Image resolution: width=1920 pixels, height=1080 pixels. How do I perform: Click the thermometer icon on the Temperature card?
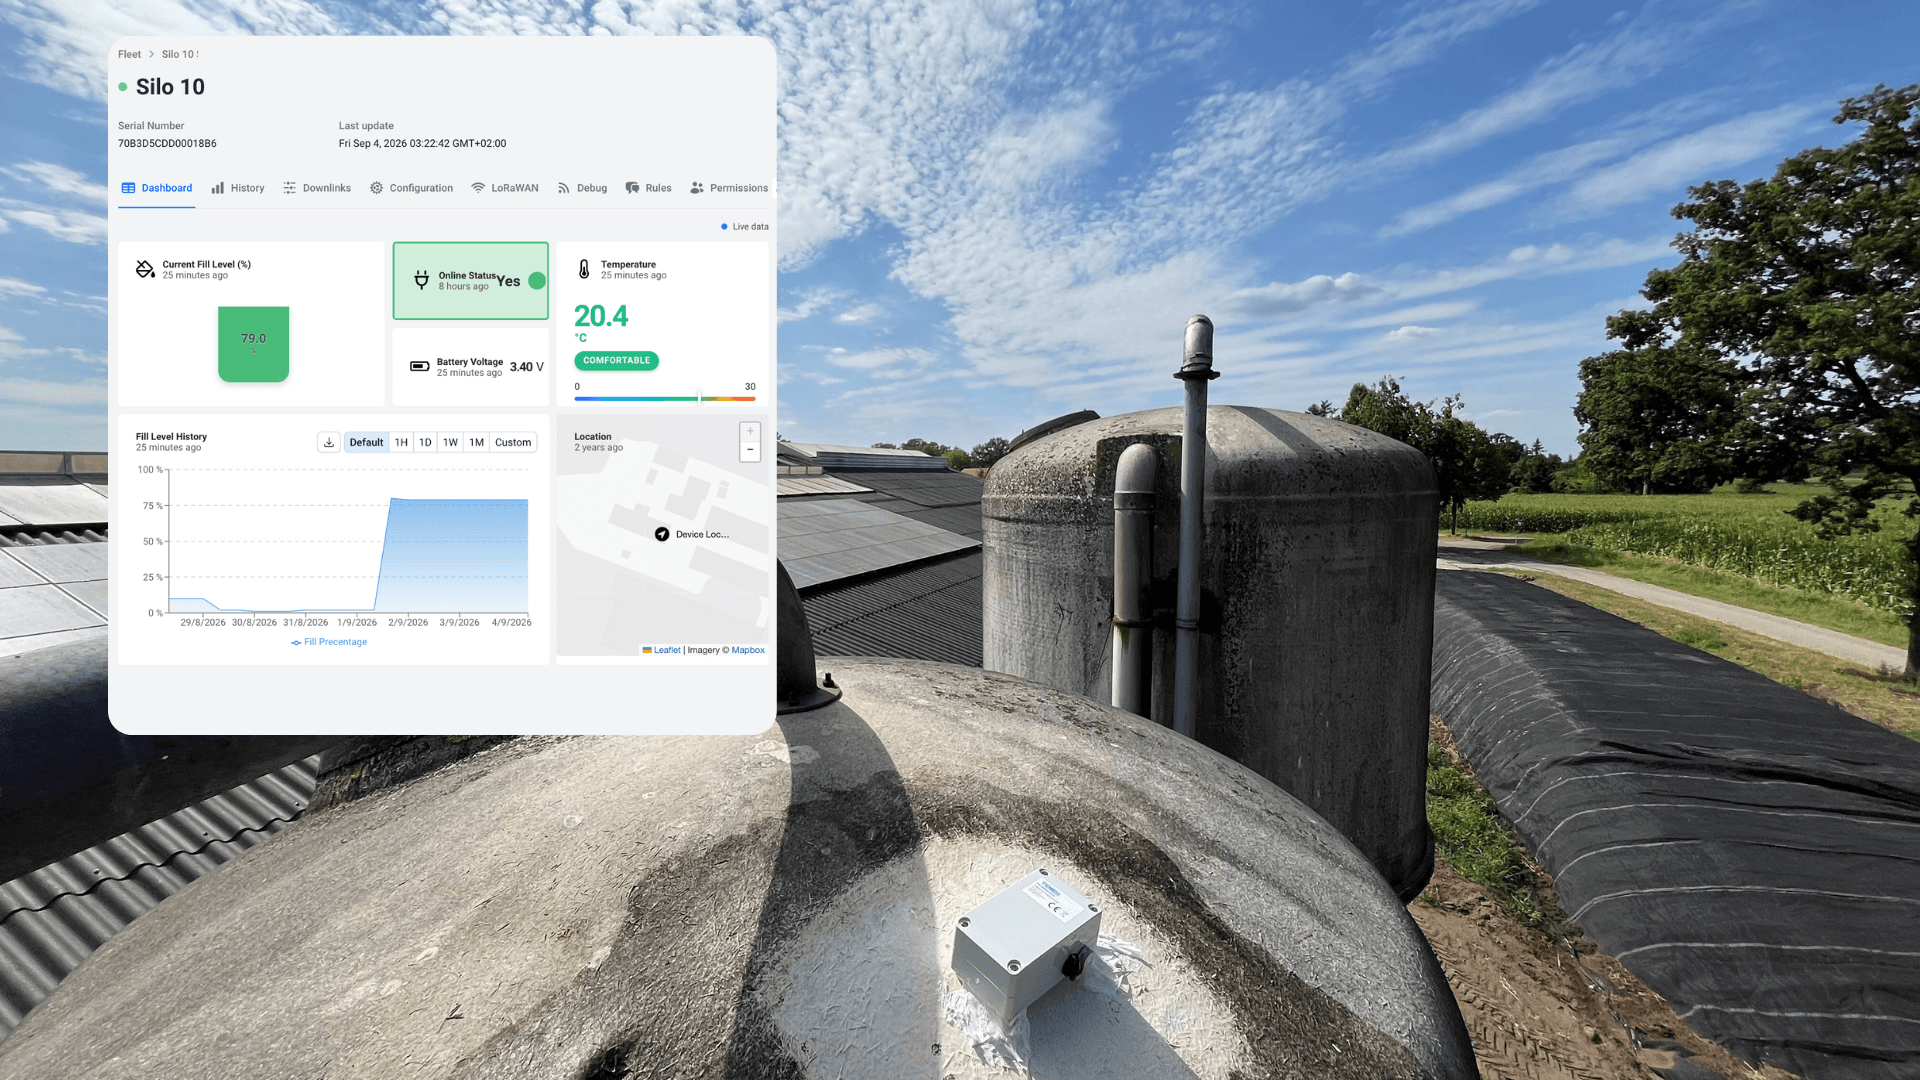point(584,269)
